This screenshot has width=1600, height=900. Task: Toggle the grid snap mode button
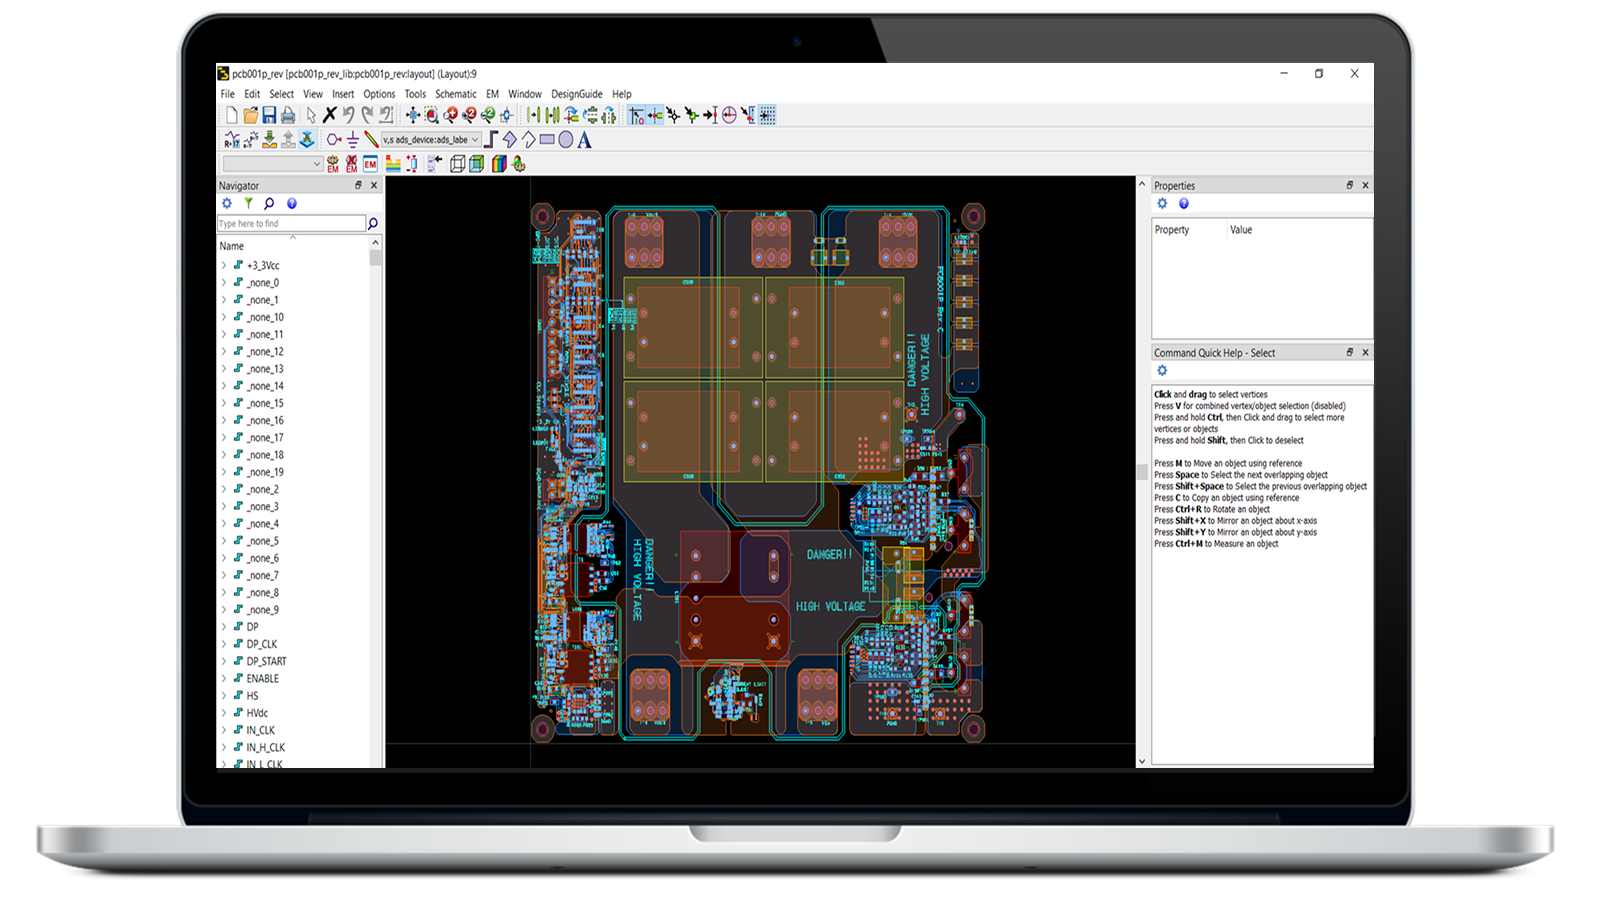(767, 115)
